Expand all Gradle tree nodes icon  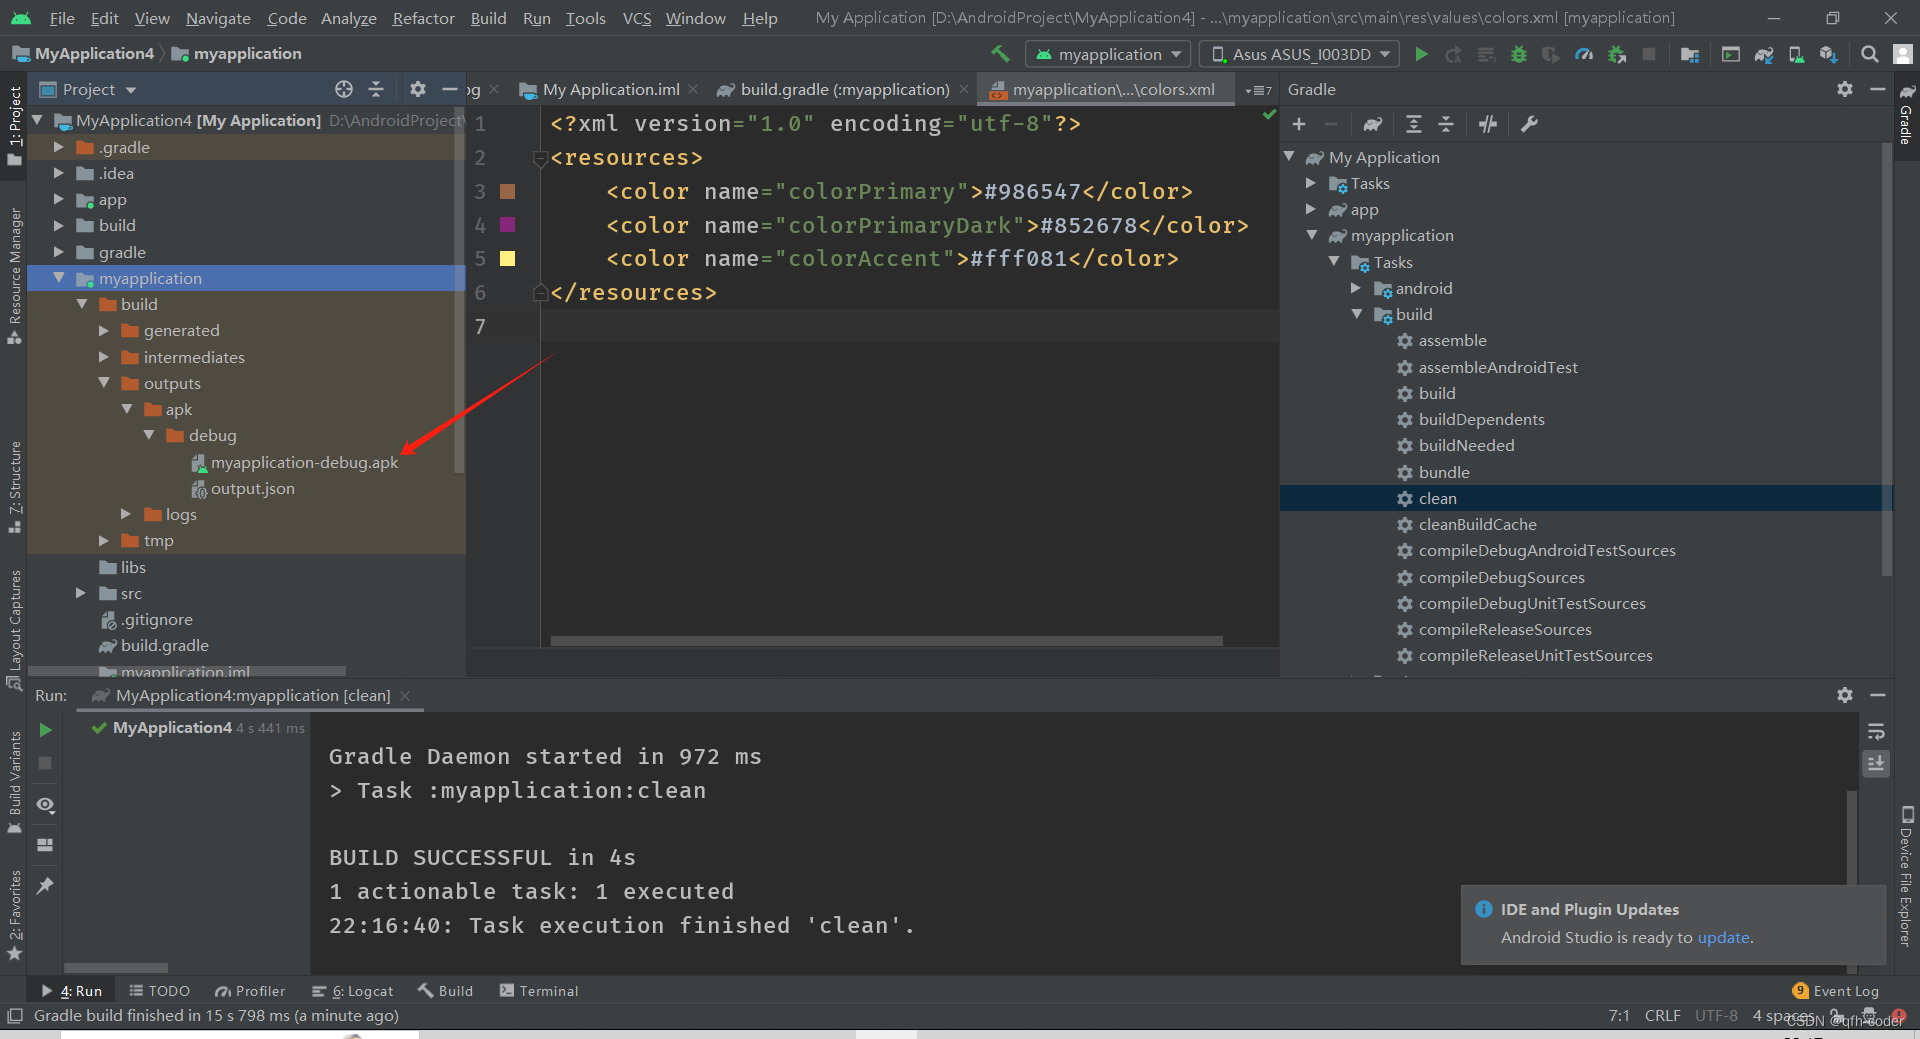click(1413, 124)
